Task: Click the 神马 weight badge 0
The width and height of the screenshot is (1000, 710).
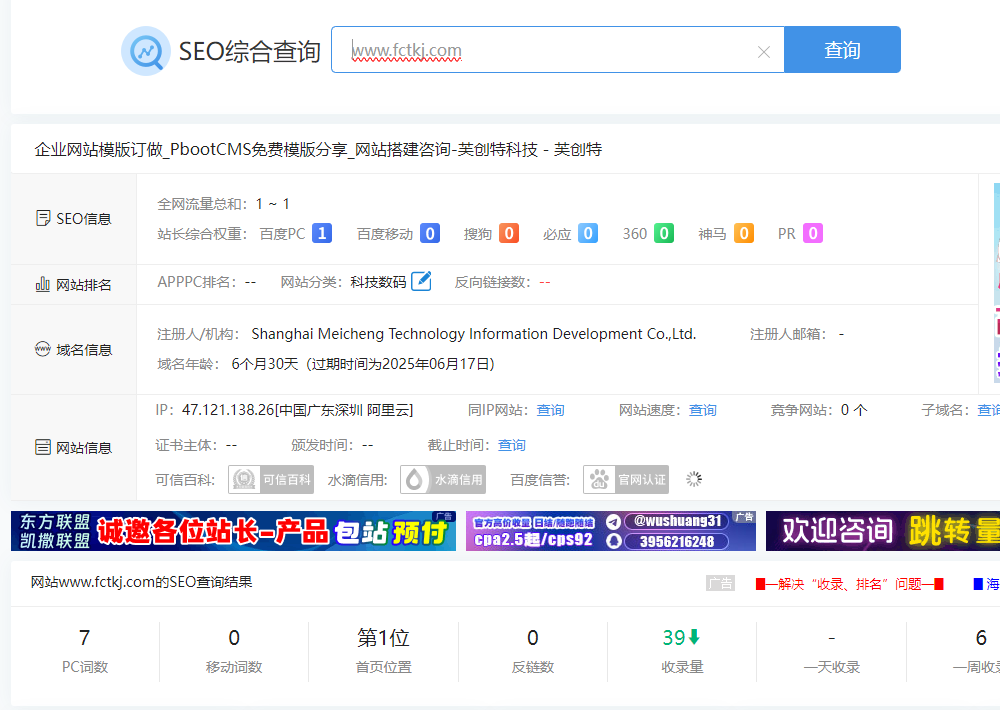Action: [744, 233]
